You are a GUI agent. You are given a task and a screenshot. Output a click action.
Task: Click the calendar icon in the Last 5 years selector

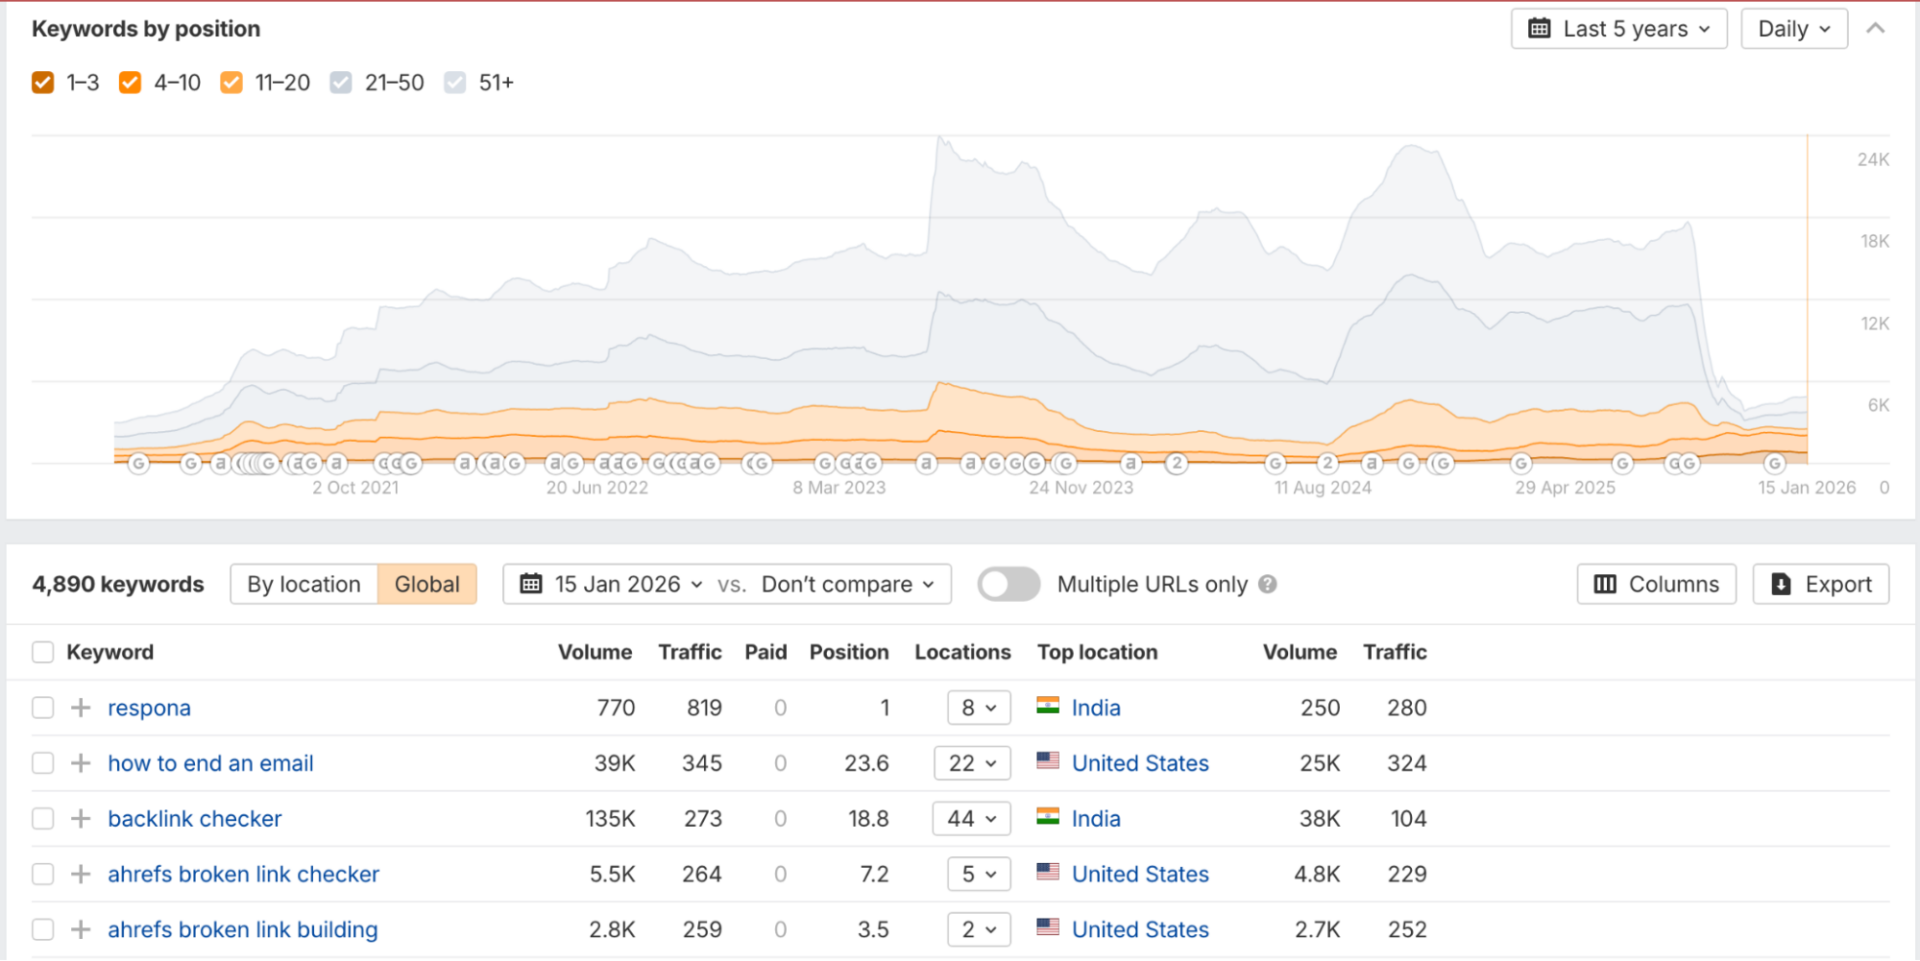(1542, 28)
